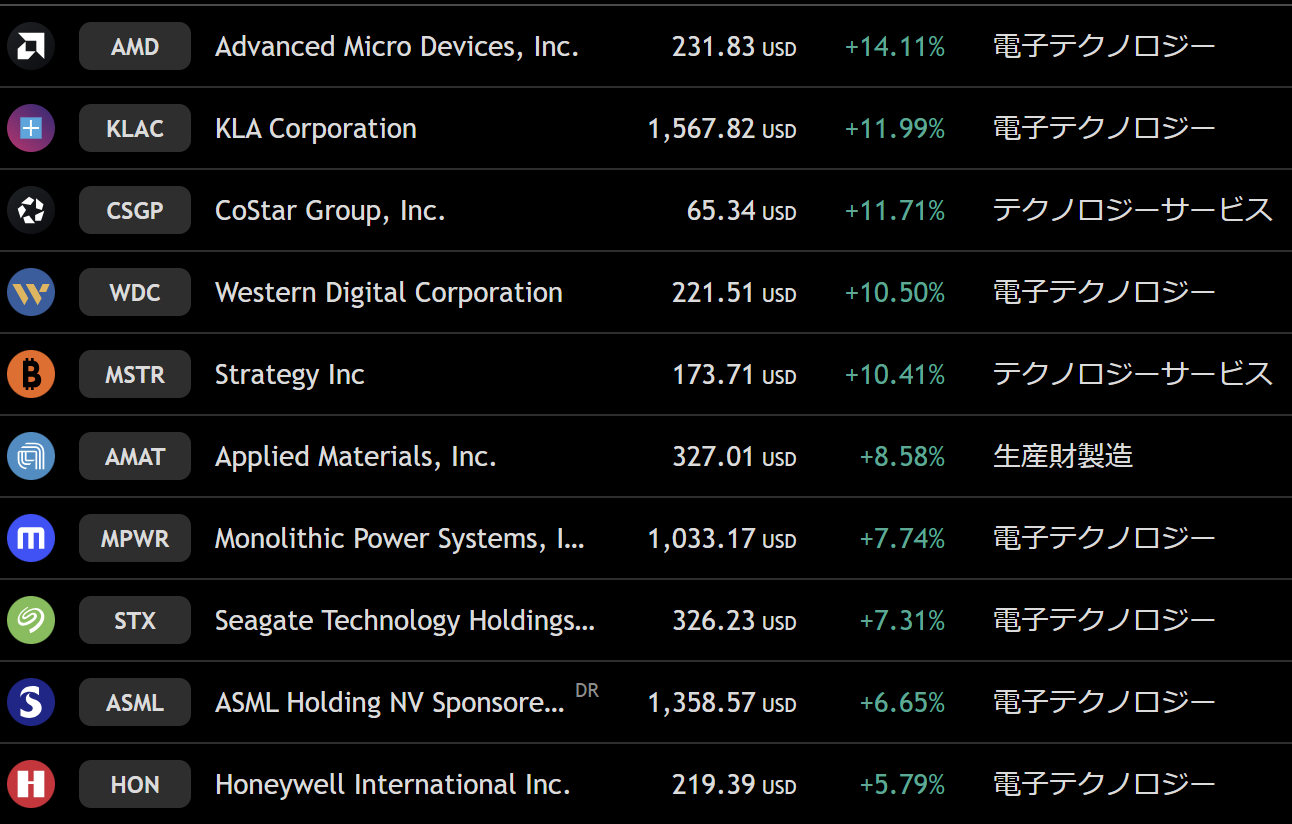The image size is (1292, 824).
Task: Click the Strategy Inc bitcoin logo
Action: [31, 374]
